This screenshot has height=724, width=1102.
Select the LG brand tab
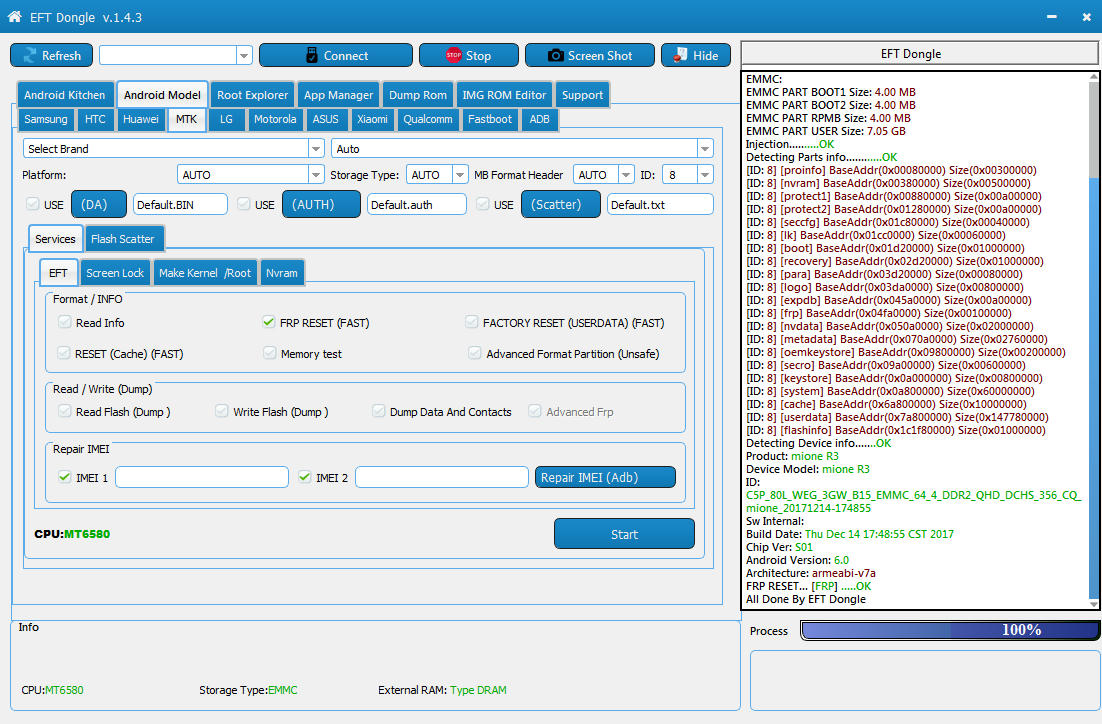(x=226, y=119)
